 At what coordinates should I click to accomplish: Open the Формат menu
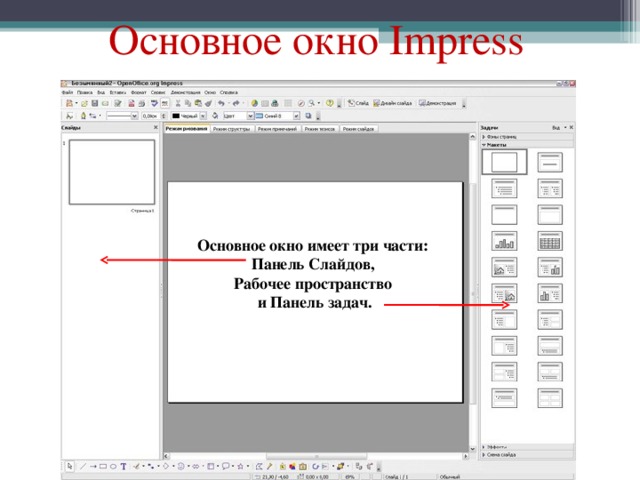click(138, 93)
